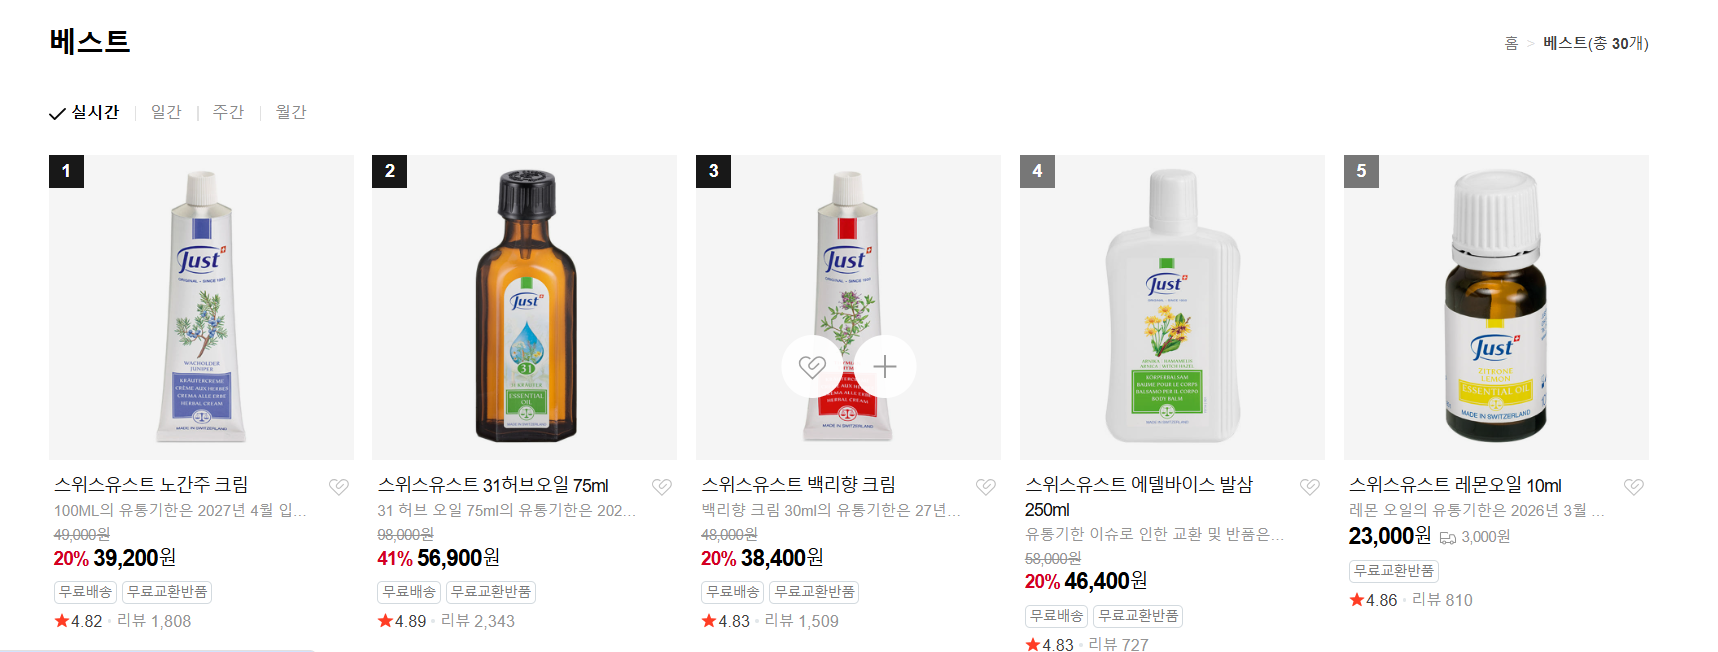Switch ranking to 주간
This screenshot has width=1718, height=652.
228,112
